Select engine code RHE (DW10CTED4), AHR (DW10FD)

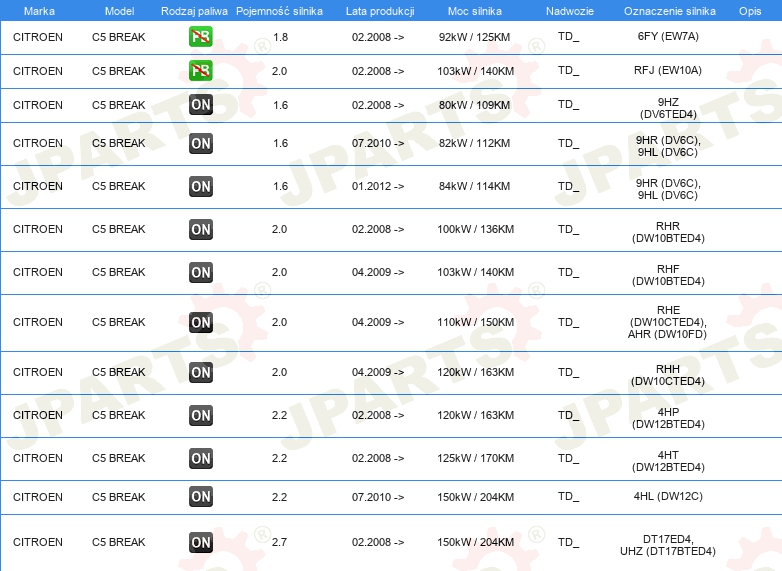coord(668,322)
